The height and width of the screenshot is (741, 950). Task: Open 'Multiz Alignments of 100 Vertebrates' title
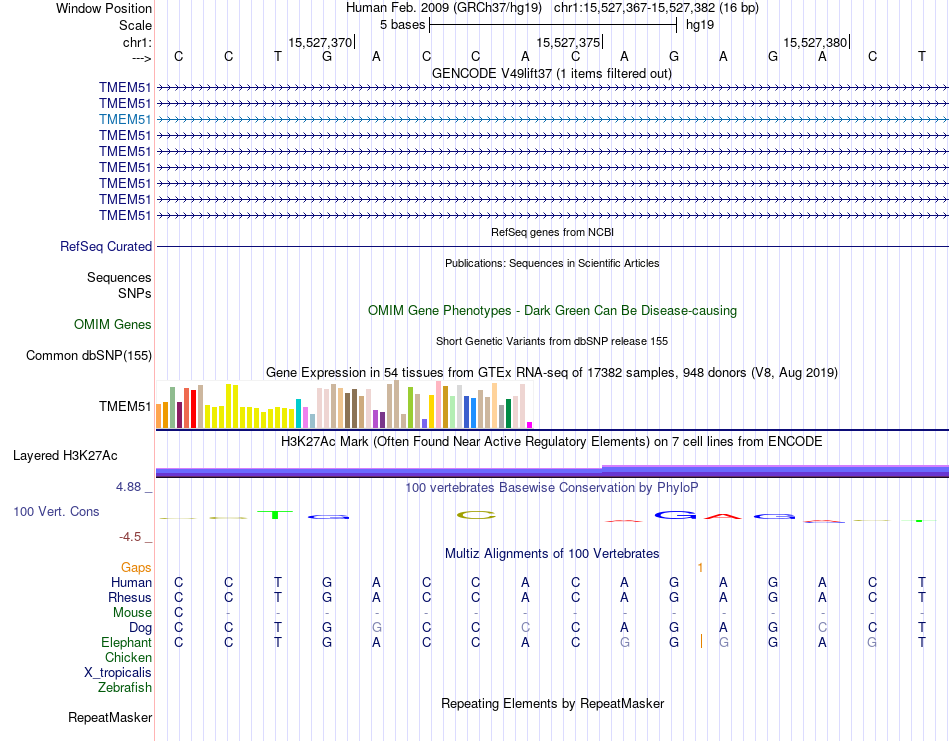[x=552, y=554]
